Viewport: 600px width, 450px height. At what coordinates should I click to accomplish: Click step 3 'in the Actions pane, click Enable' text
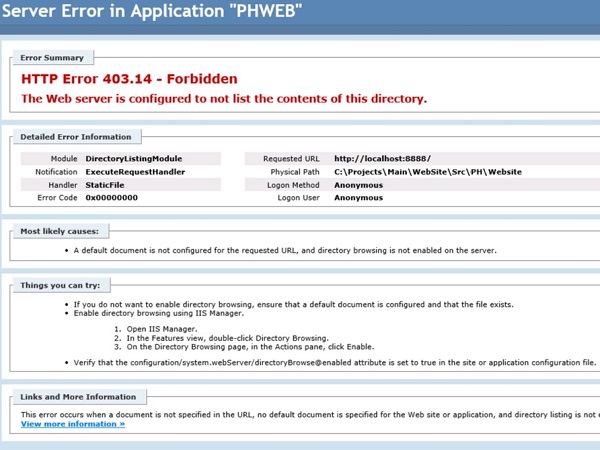point(311,347)
